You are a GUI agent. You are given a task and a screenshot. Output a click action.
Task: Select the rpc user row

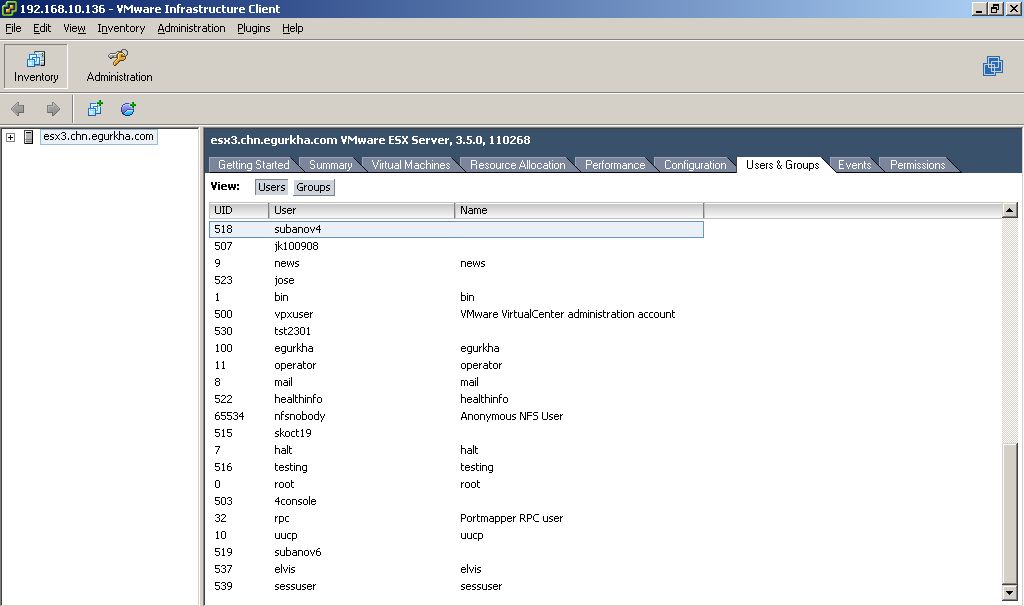[456, 518]
